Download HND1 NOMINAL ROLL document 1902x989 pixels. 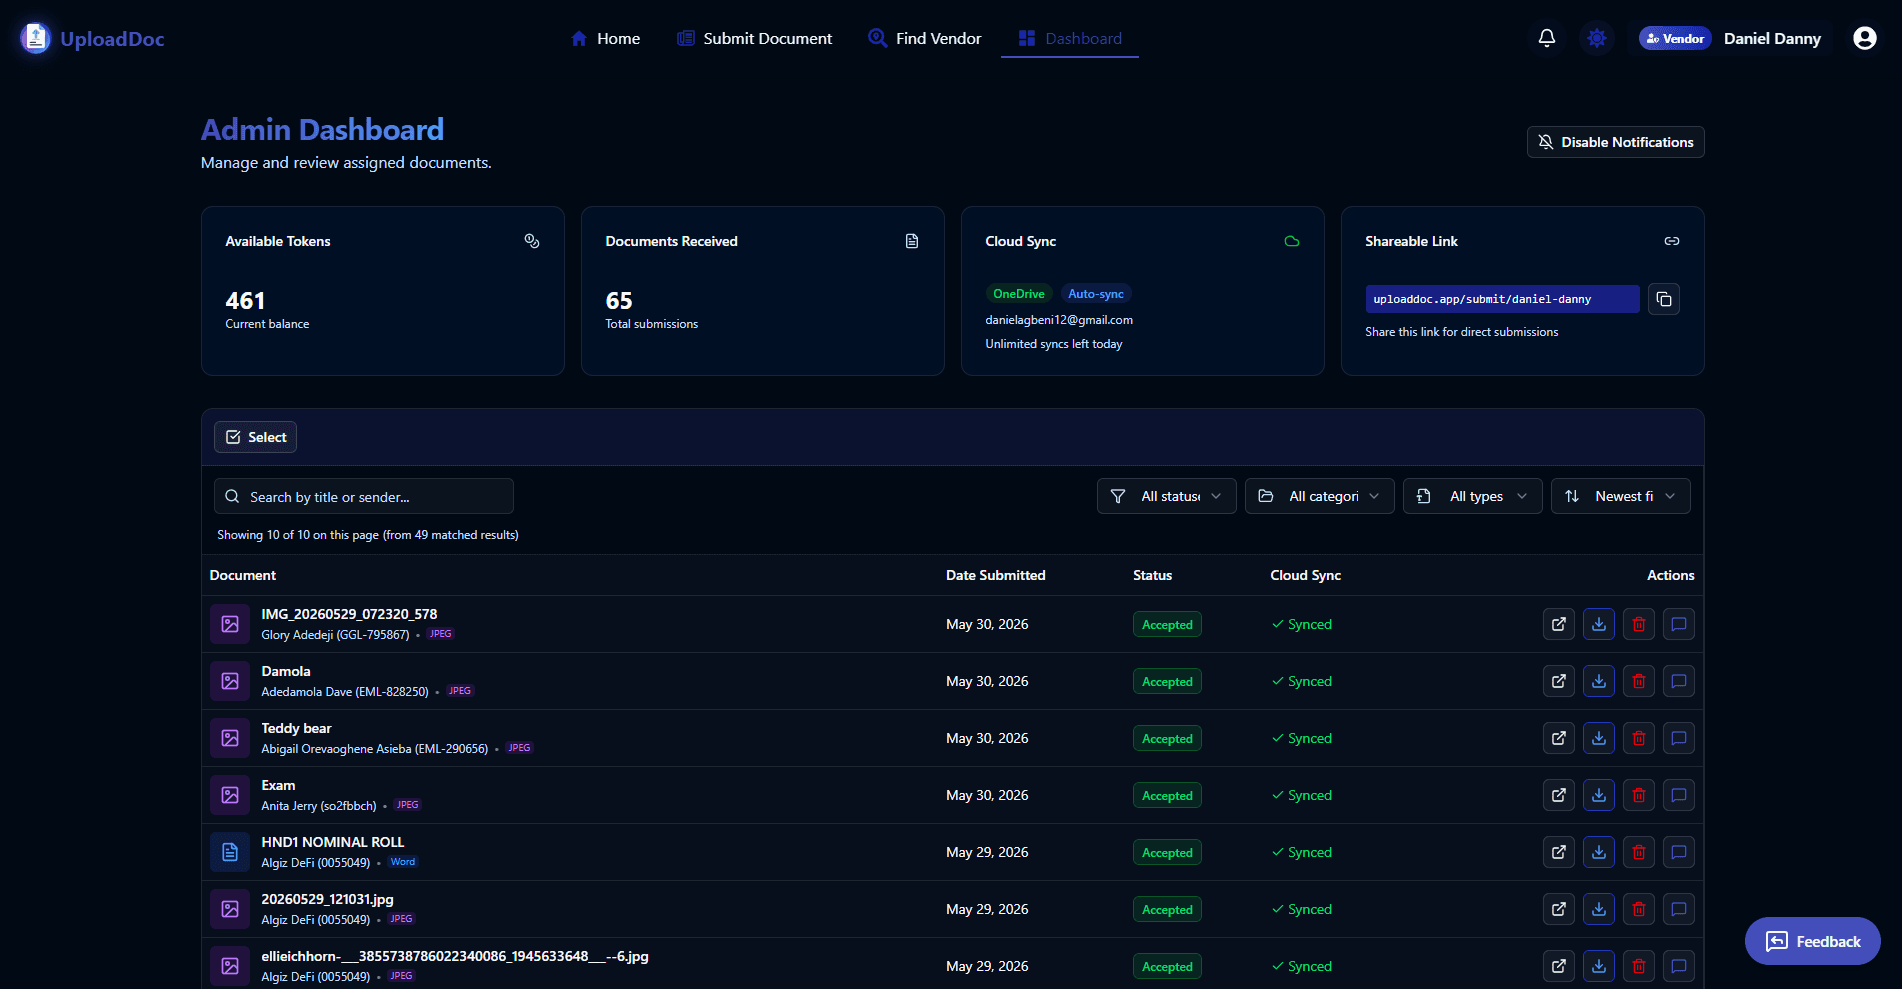click(x=1598, y=852)
